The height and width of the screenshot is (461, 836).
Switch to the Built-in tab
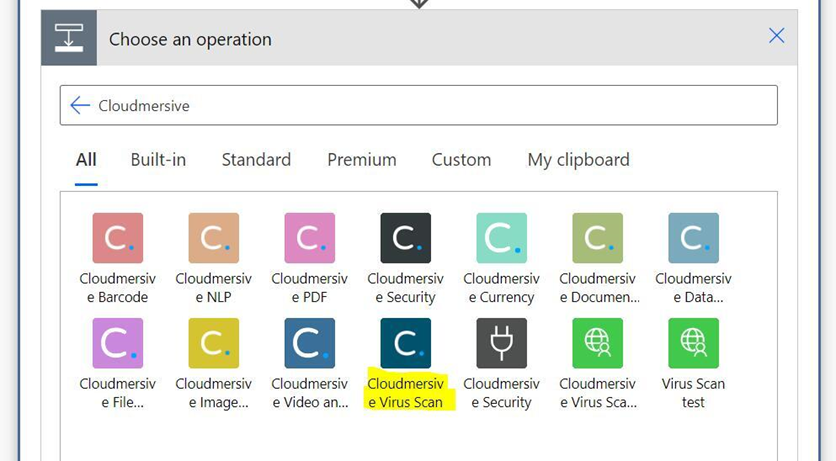point(158,159)
